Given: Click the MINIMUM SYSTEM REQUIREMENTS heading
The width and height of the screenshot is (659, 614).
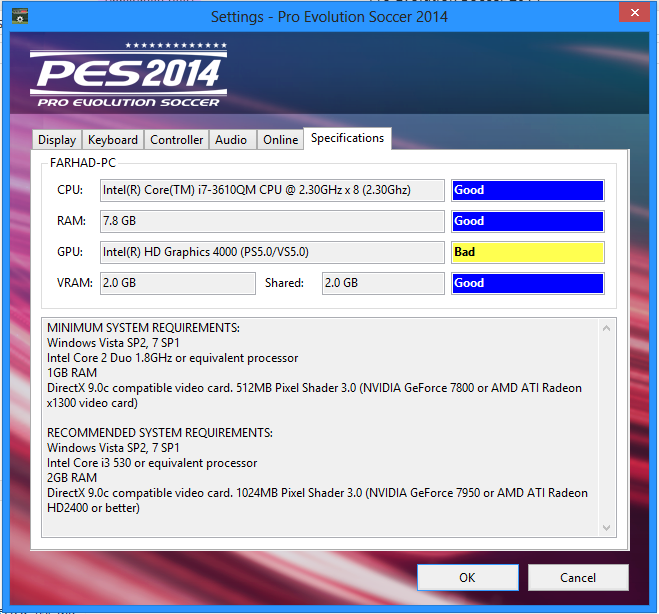Looking at the screenshot, I should point(143,328).
